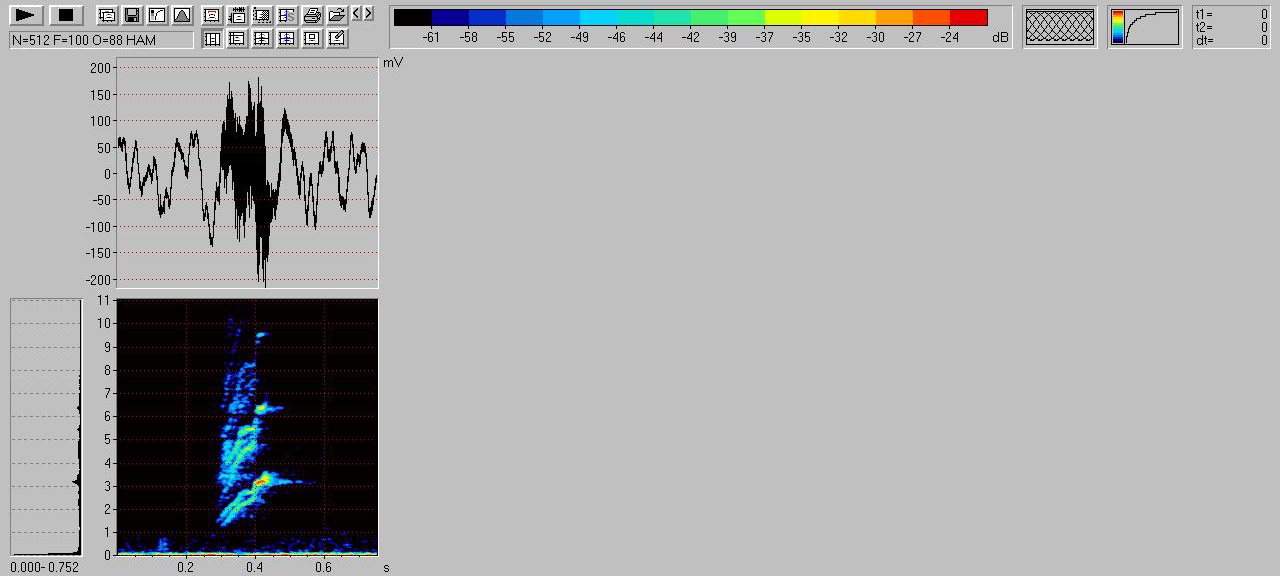Toggle the blue crosshair grid cursor button
The image size is (1280, 576).
(287, 39)
